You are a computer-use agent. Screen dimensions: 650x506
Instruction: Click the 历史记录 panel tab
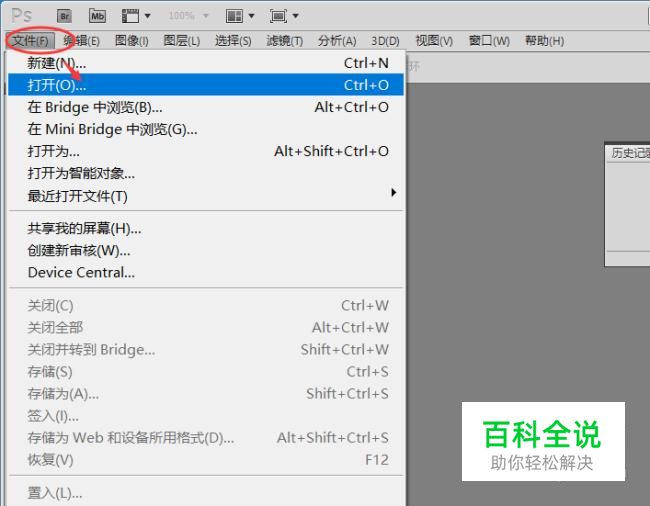[630, 153]
